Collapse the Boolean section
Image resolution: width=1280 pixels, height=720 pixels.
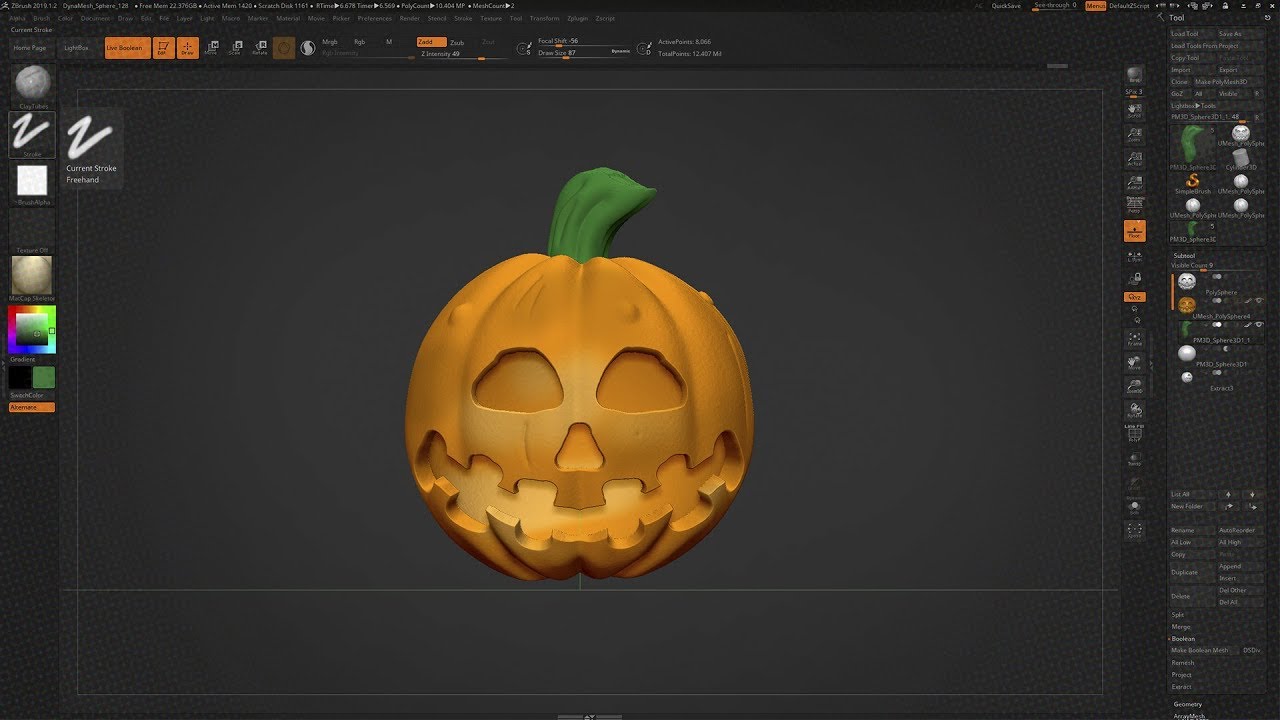[x=1184, y=639]
